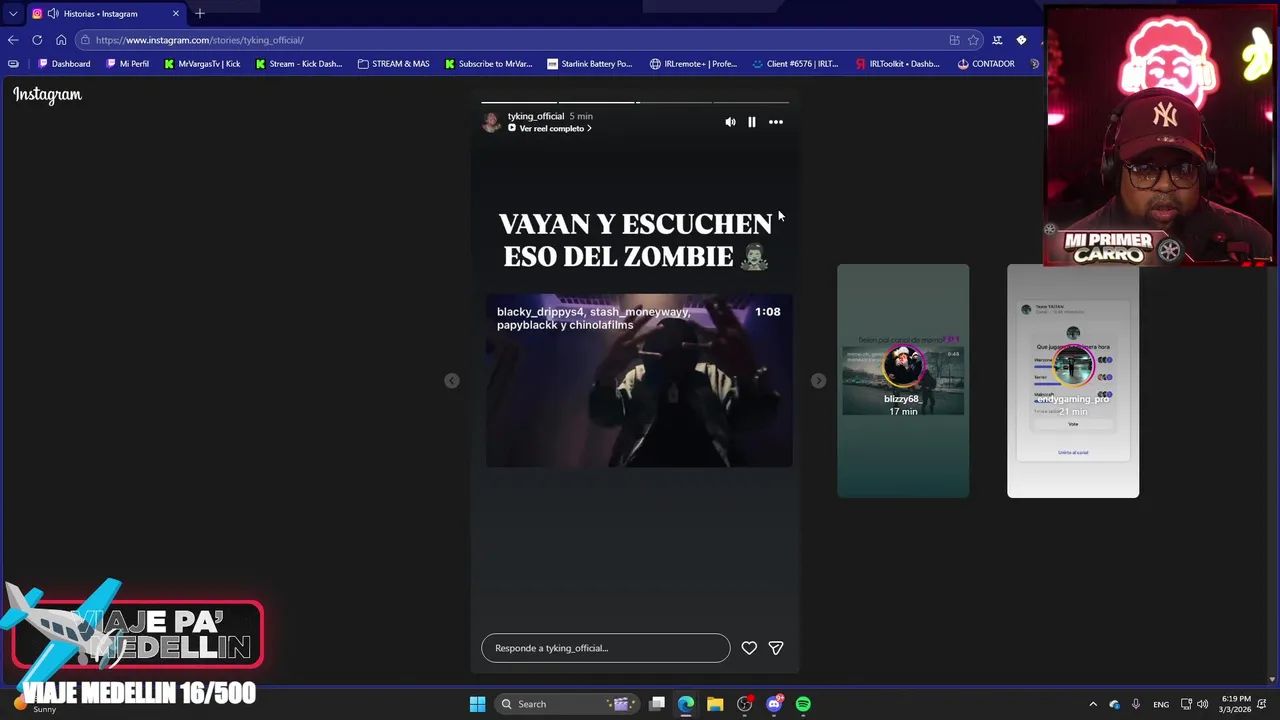Click 'Ver reel completo' link
Screen dimensions: 1280x720
[550, 128]
